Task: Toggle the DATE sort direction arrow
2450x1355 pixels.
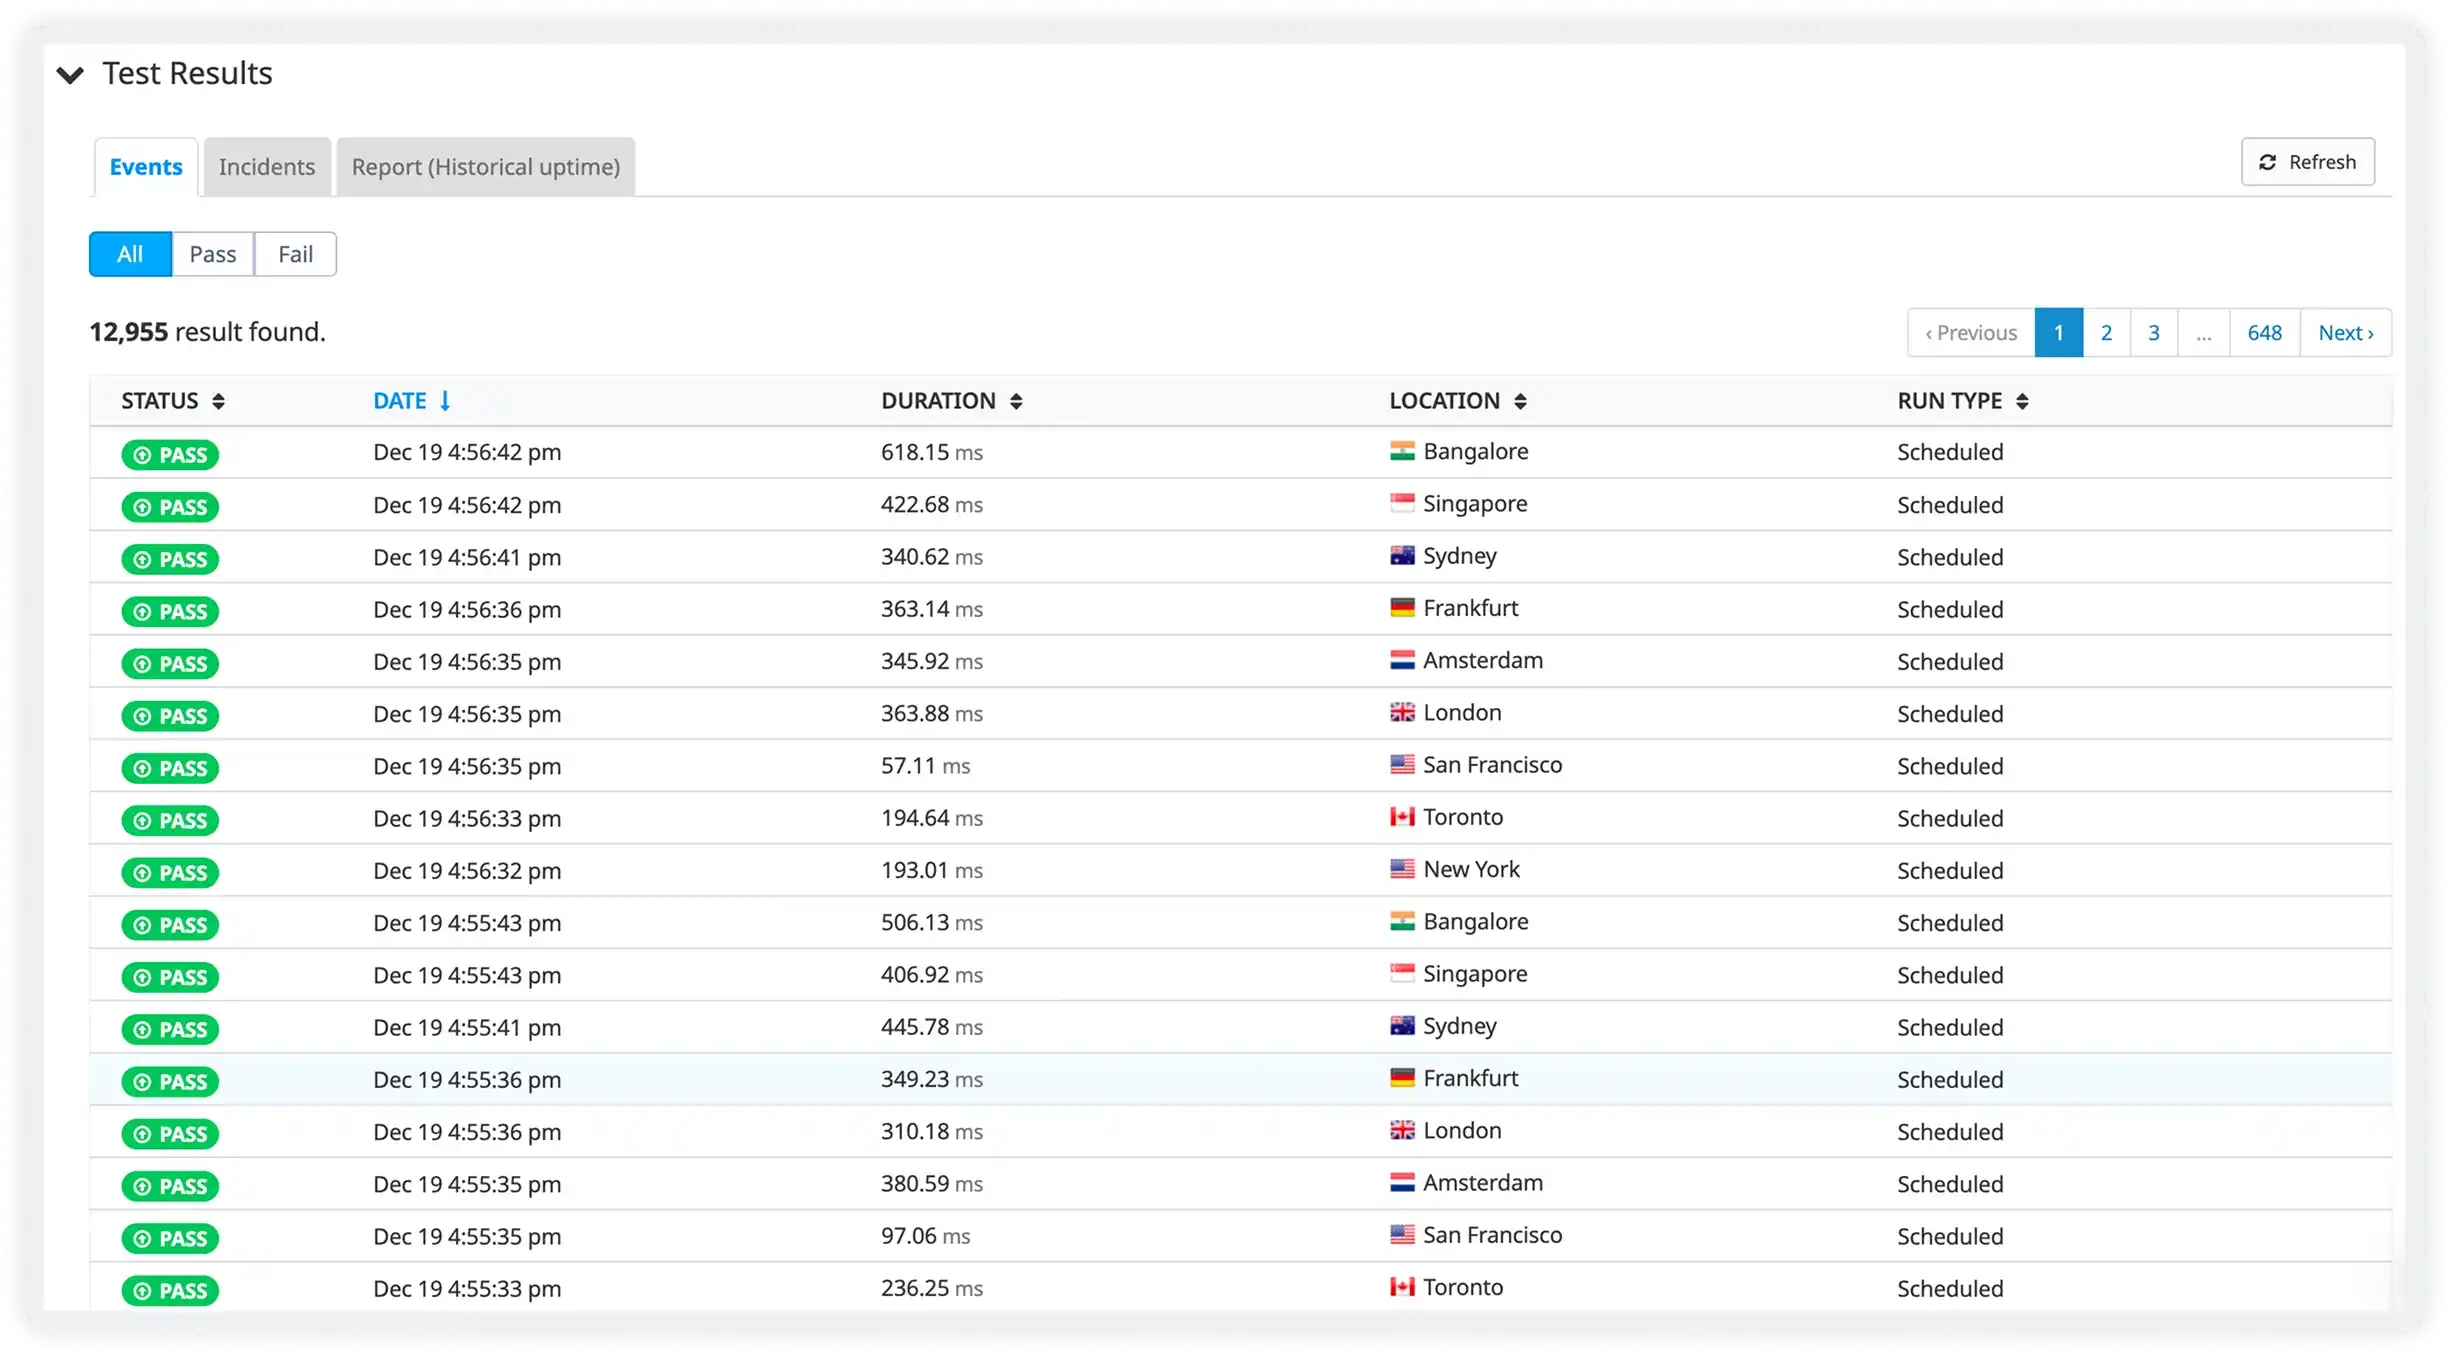Action: (x=446, y=400)
